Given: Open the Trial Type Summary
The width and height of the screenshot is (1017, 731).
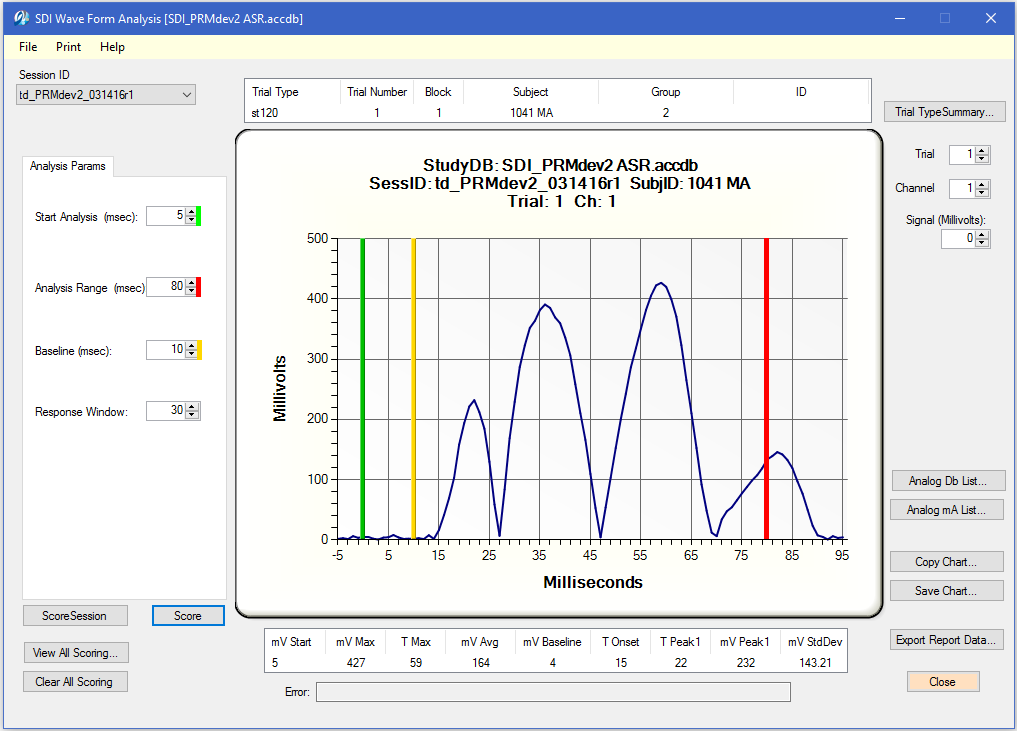Looking at the screenshot, I should (944, 112).
